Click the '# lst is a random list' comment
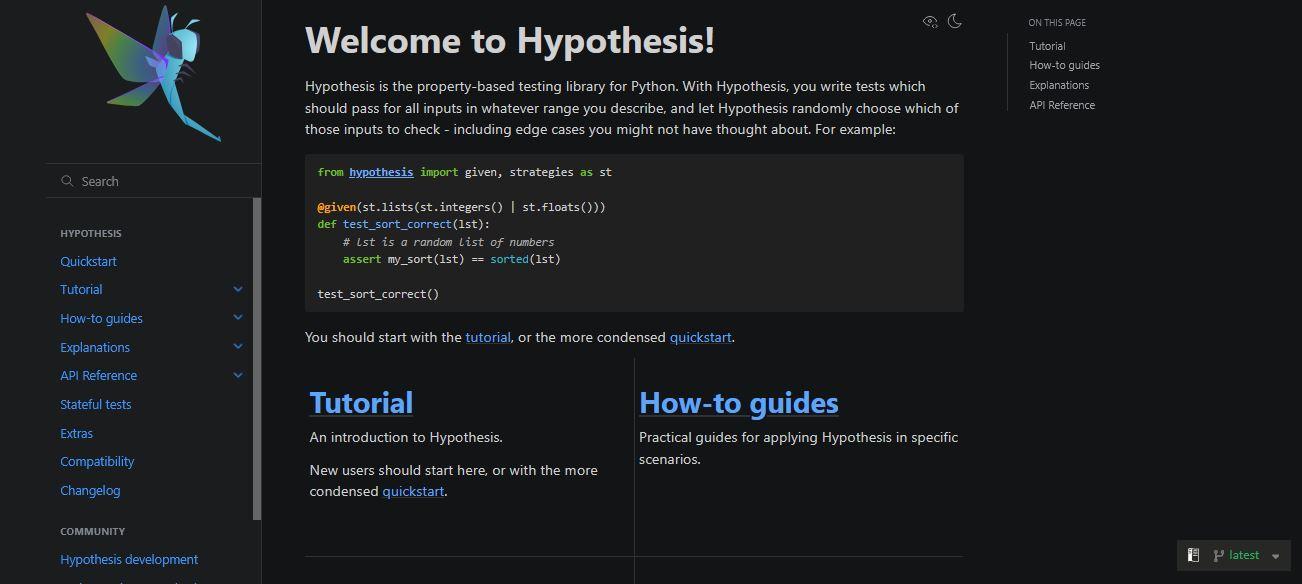This screenshot has width=1302, height=584. pyautogui.click(x=448, y=242)
